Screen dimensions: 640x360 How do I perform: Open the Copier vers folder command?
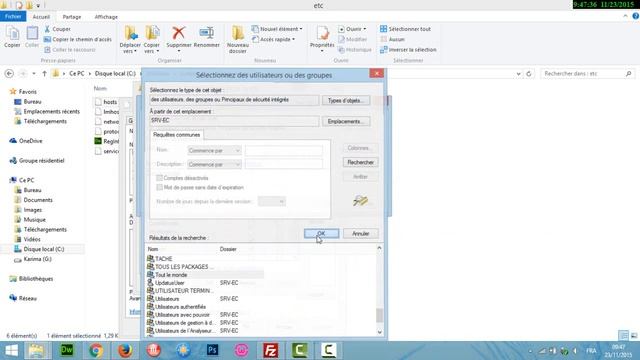point(152,40)
